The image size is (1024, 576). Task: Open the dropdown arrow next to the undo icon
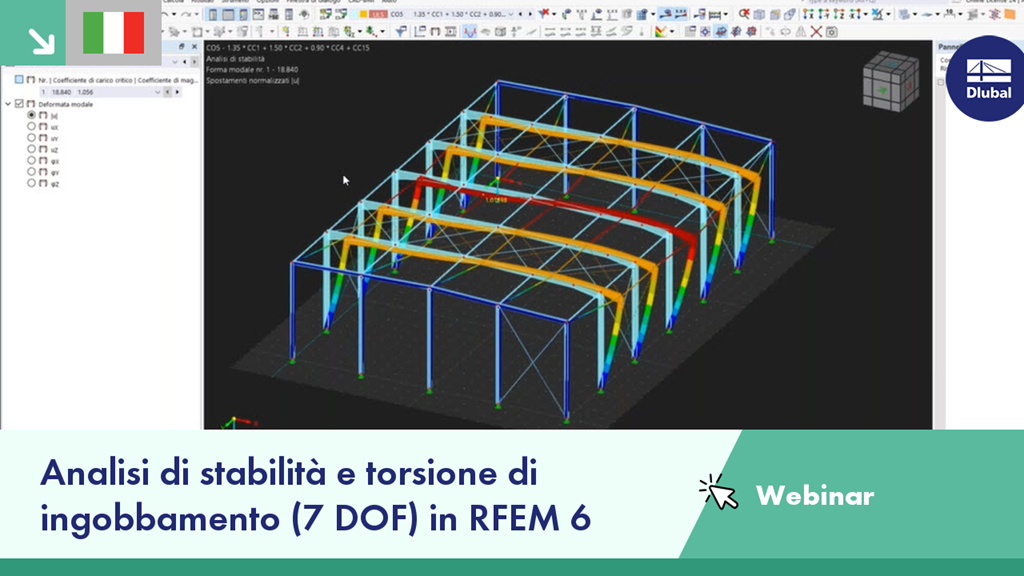pos(174,14)
